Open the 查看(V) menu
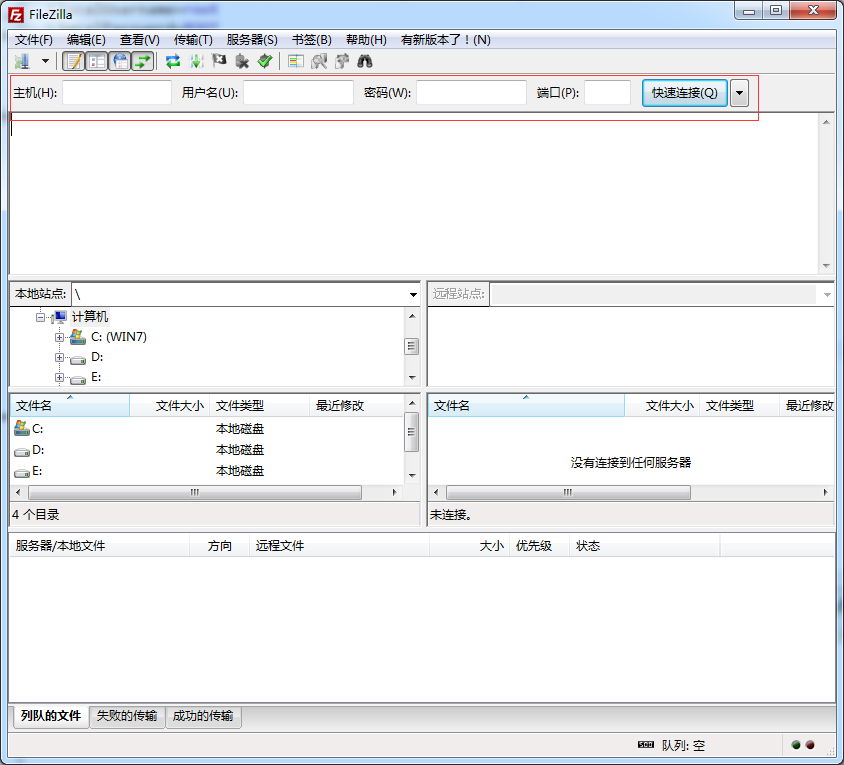This screenshot has height=765, width=844. click(139, 40)
